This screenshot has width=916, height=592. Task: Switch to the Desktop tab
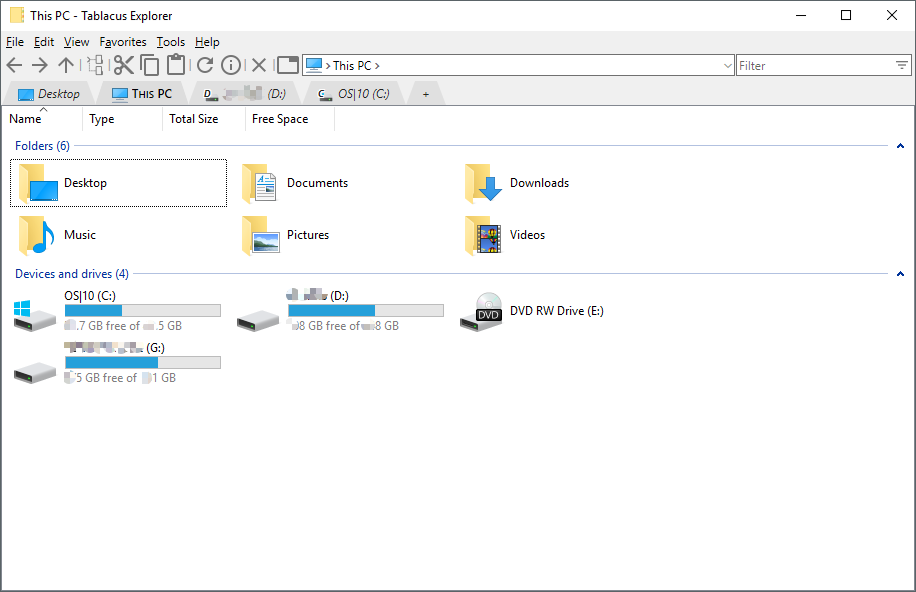[x=48, y=94]
